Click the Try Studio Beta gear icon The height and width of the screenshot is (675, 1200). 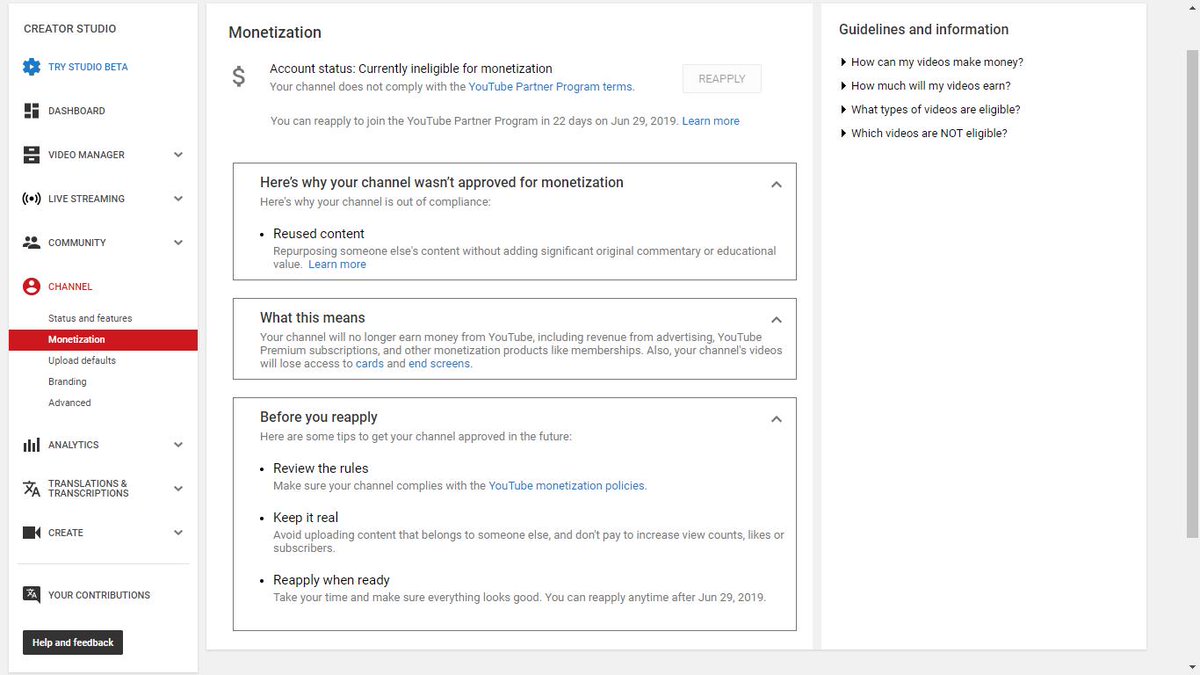pos(31,67)
